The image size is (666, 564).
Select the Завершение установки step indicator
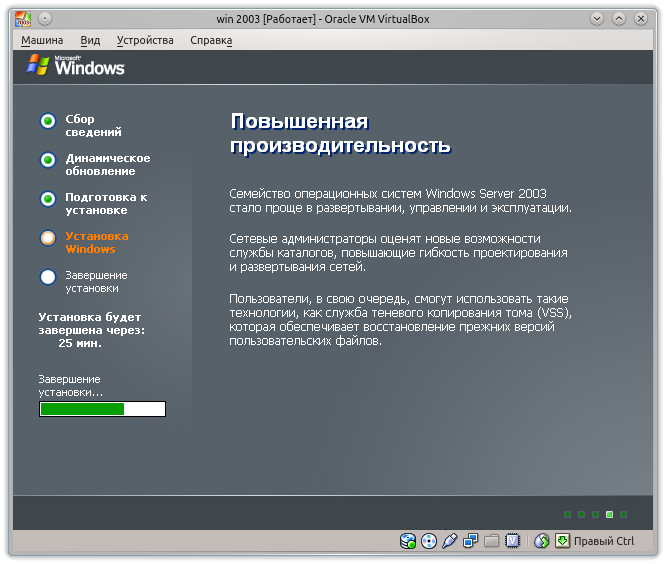[48, 277]
